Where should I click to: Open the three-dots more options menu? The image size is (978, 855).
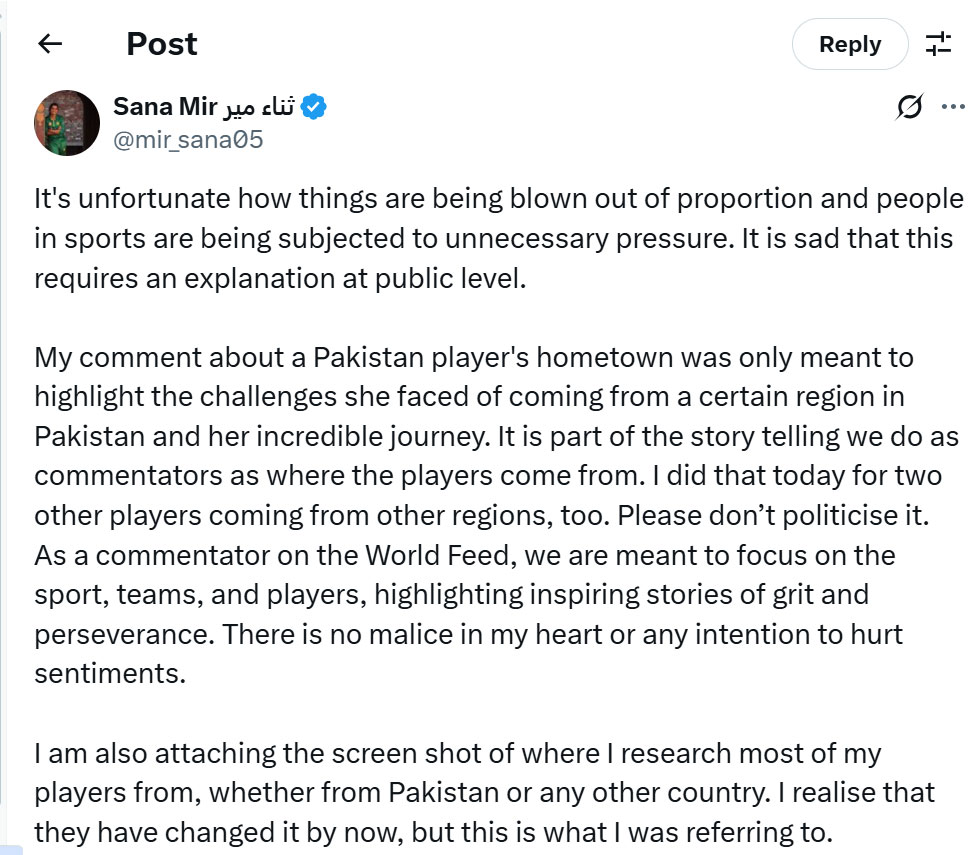click(x=953, y=107)
